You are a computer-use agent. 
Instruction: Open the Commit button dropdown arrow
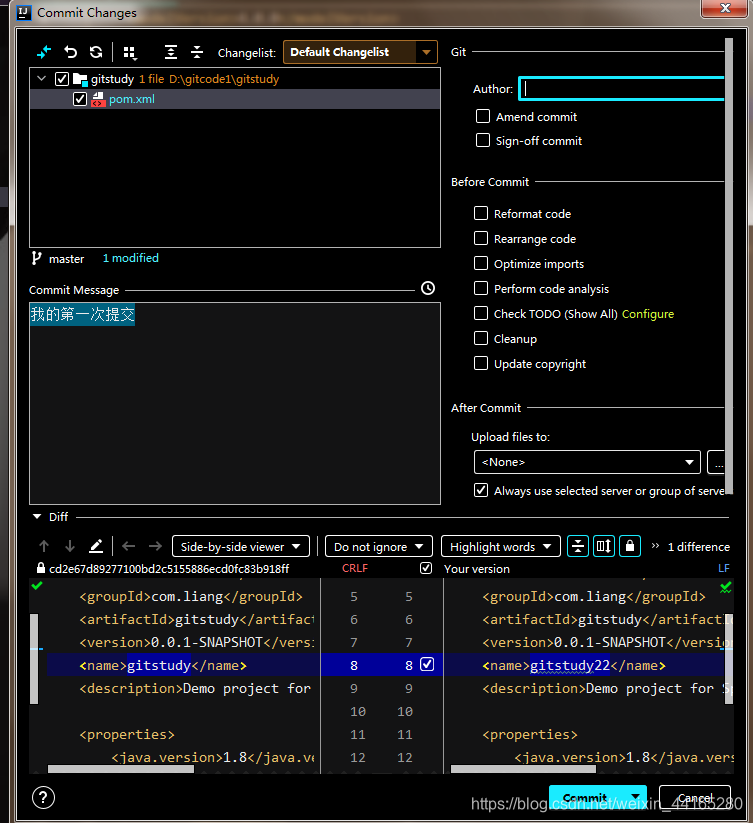(x=636, y=797)
